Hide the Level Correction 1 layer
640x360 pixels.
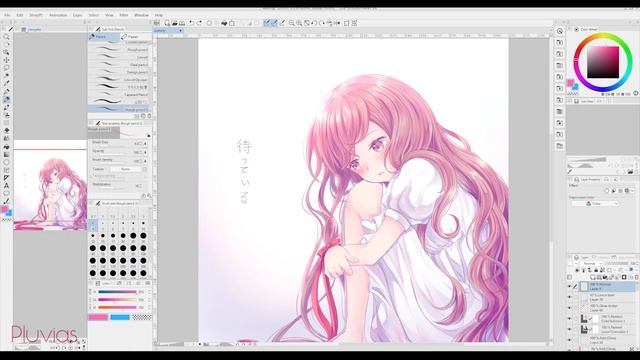[x=570, y=329]
